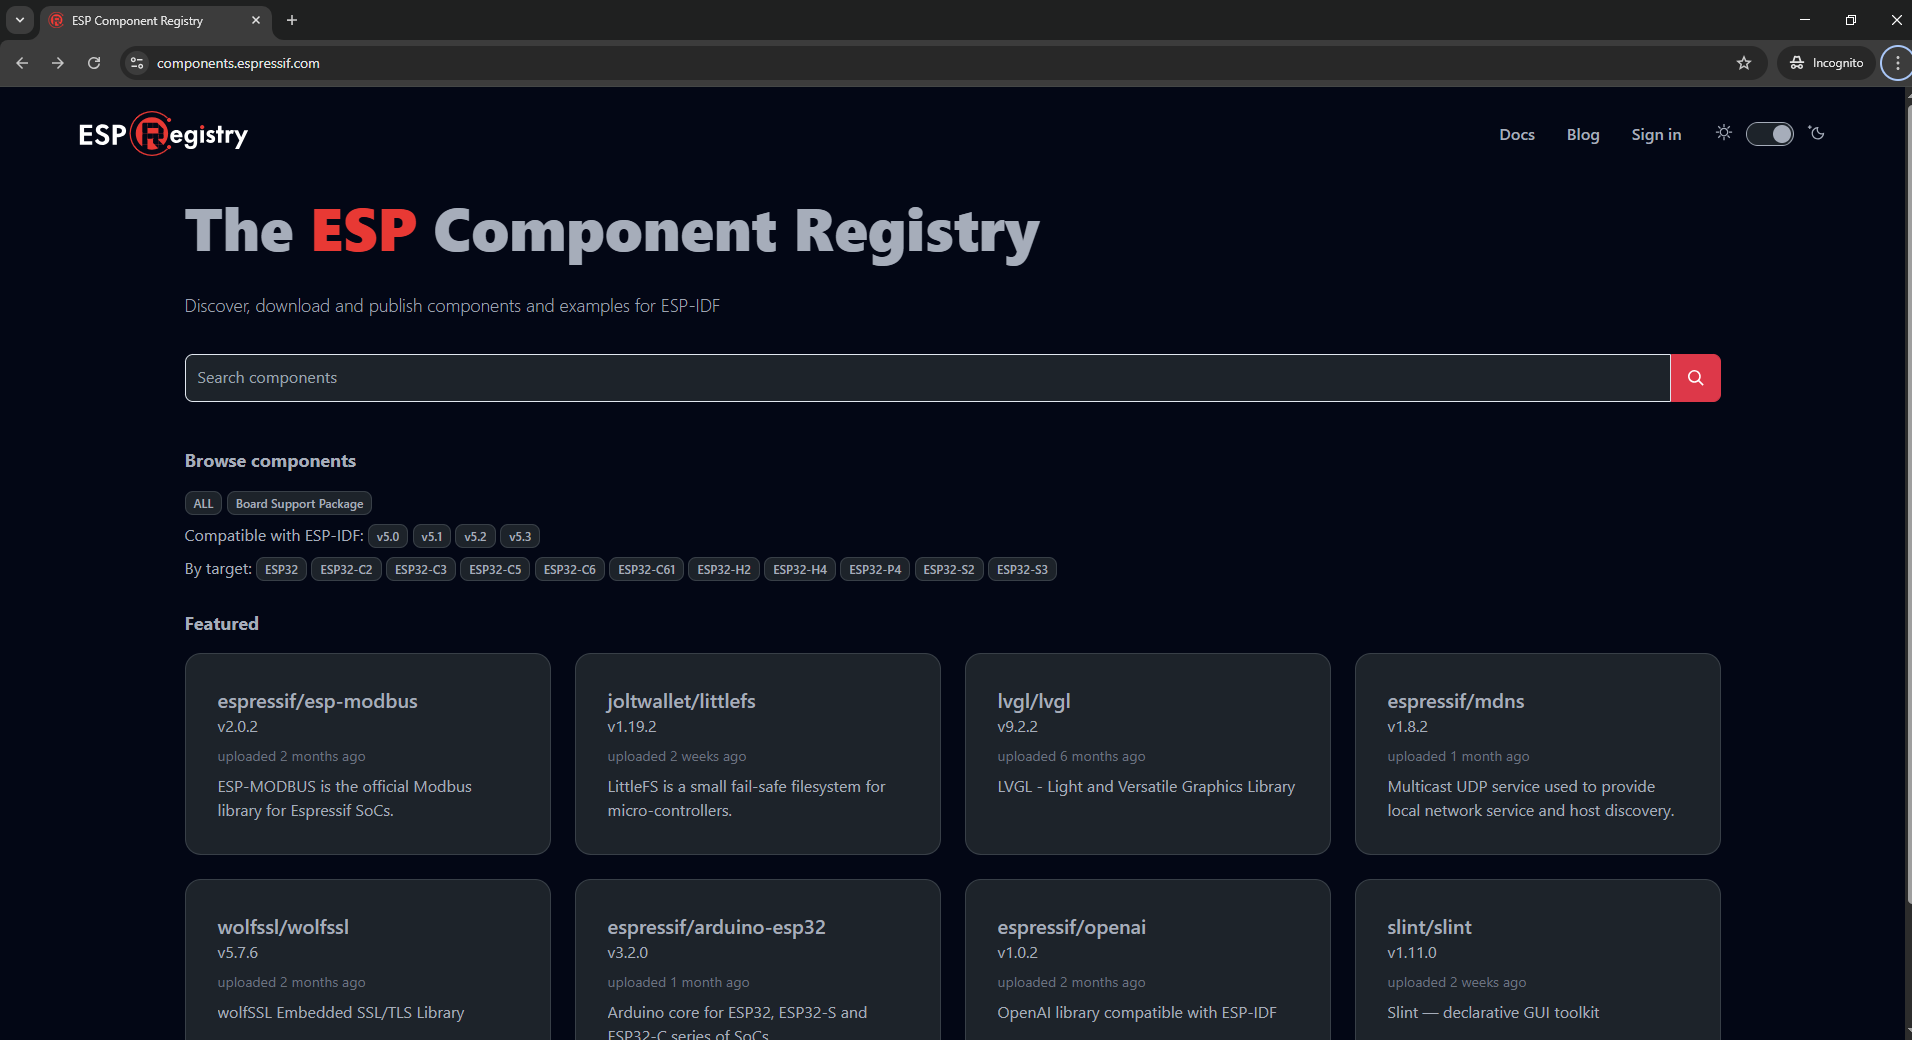
Task: Go back with browser back arrow
Action: click(22, 63)
